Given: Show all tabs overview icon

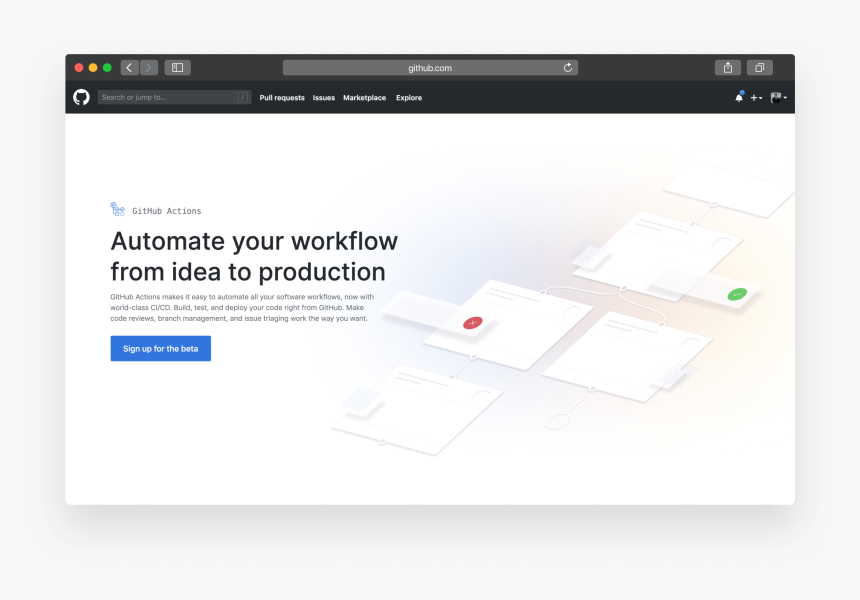Looking at the screenshot, I should coord(760,67).
